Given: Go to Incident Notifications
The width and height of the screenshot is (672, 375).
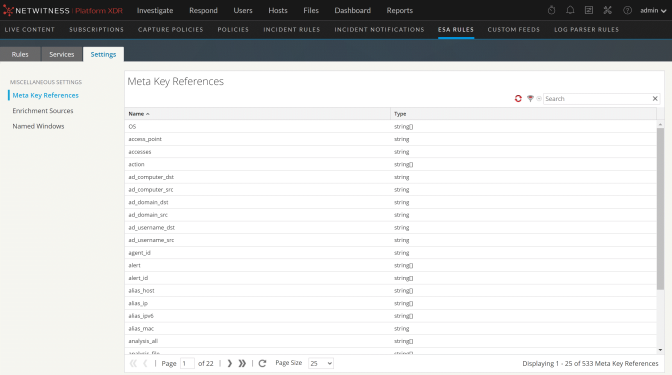Looking at the screenshot, I should coord(379,30).
